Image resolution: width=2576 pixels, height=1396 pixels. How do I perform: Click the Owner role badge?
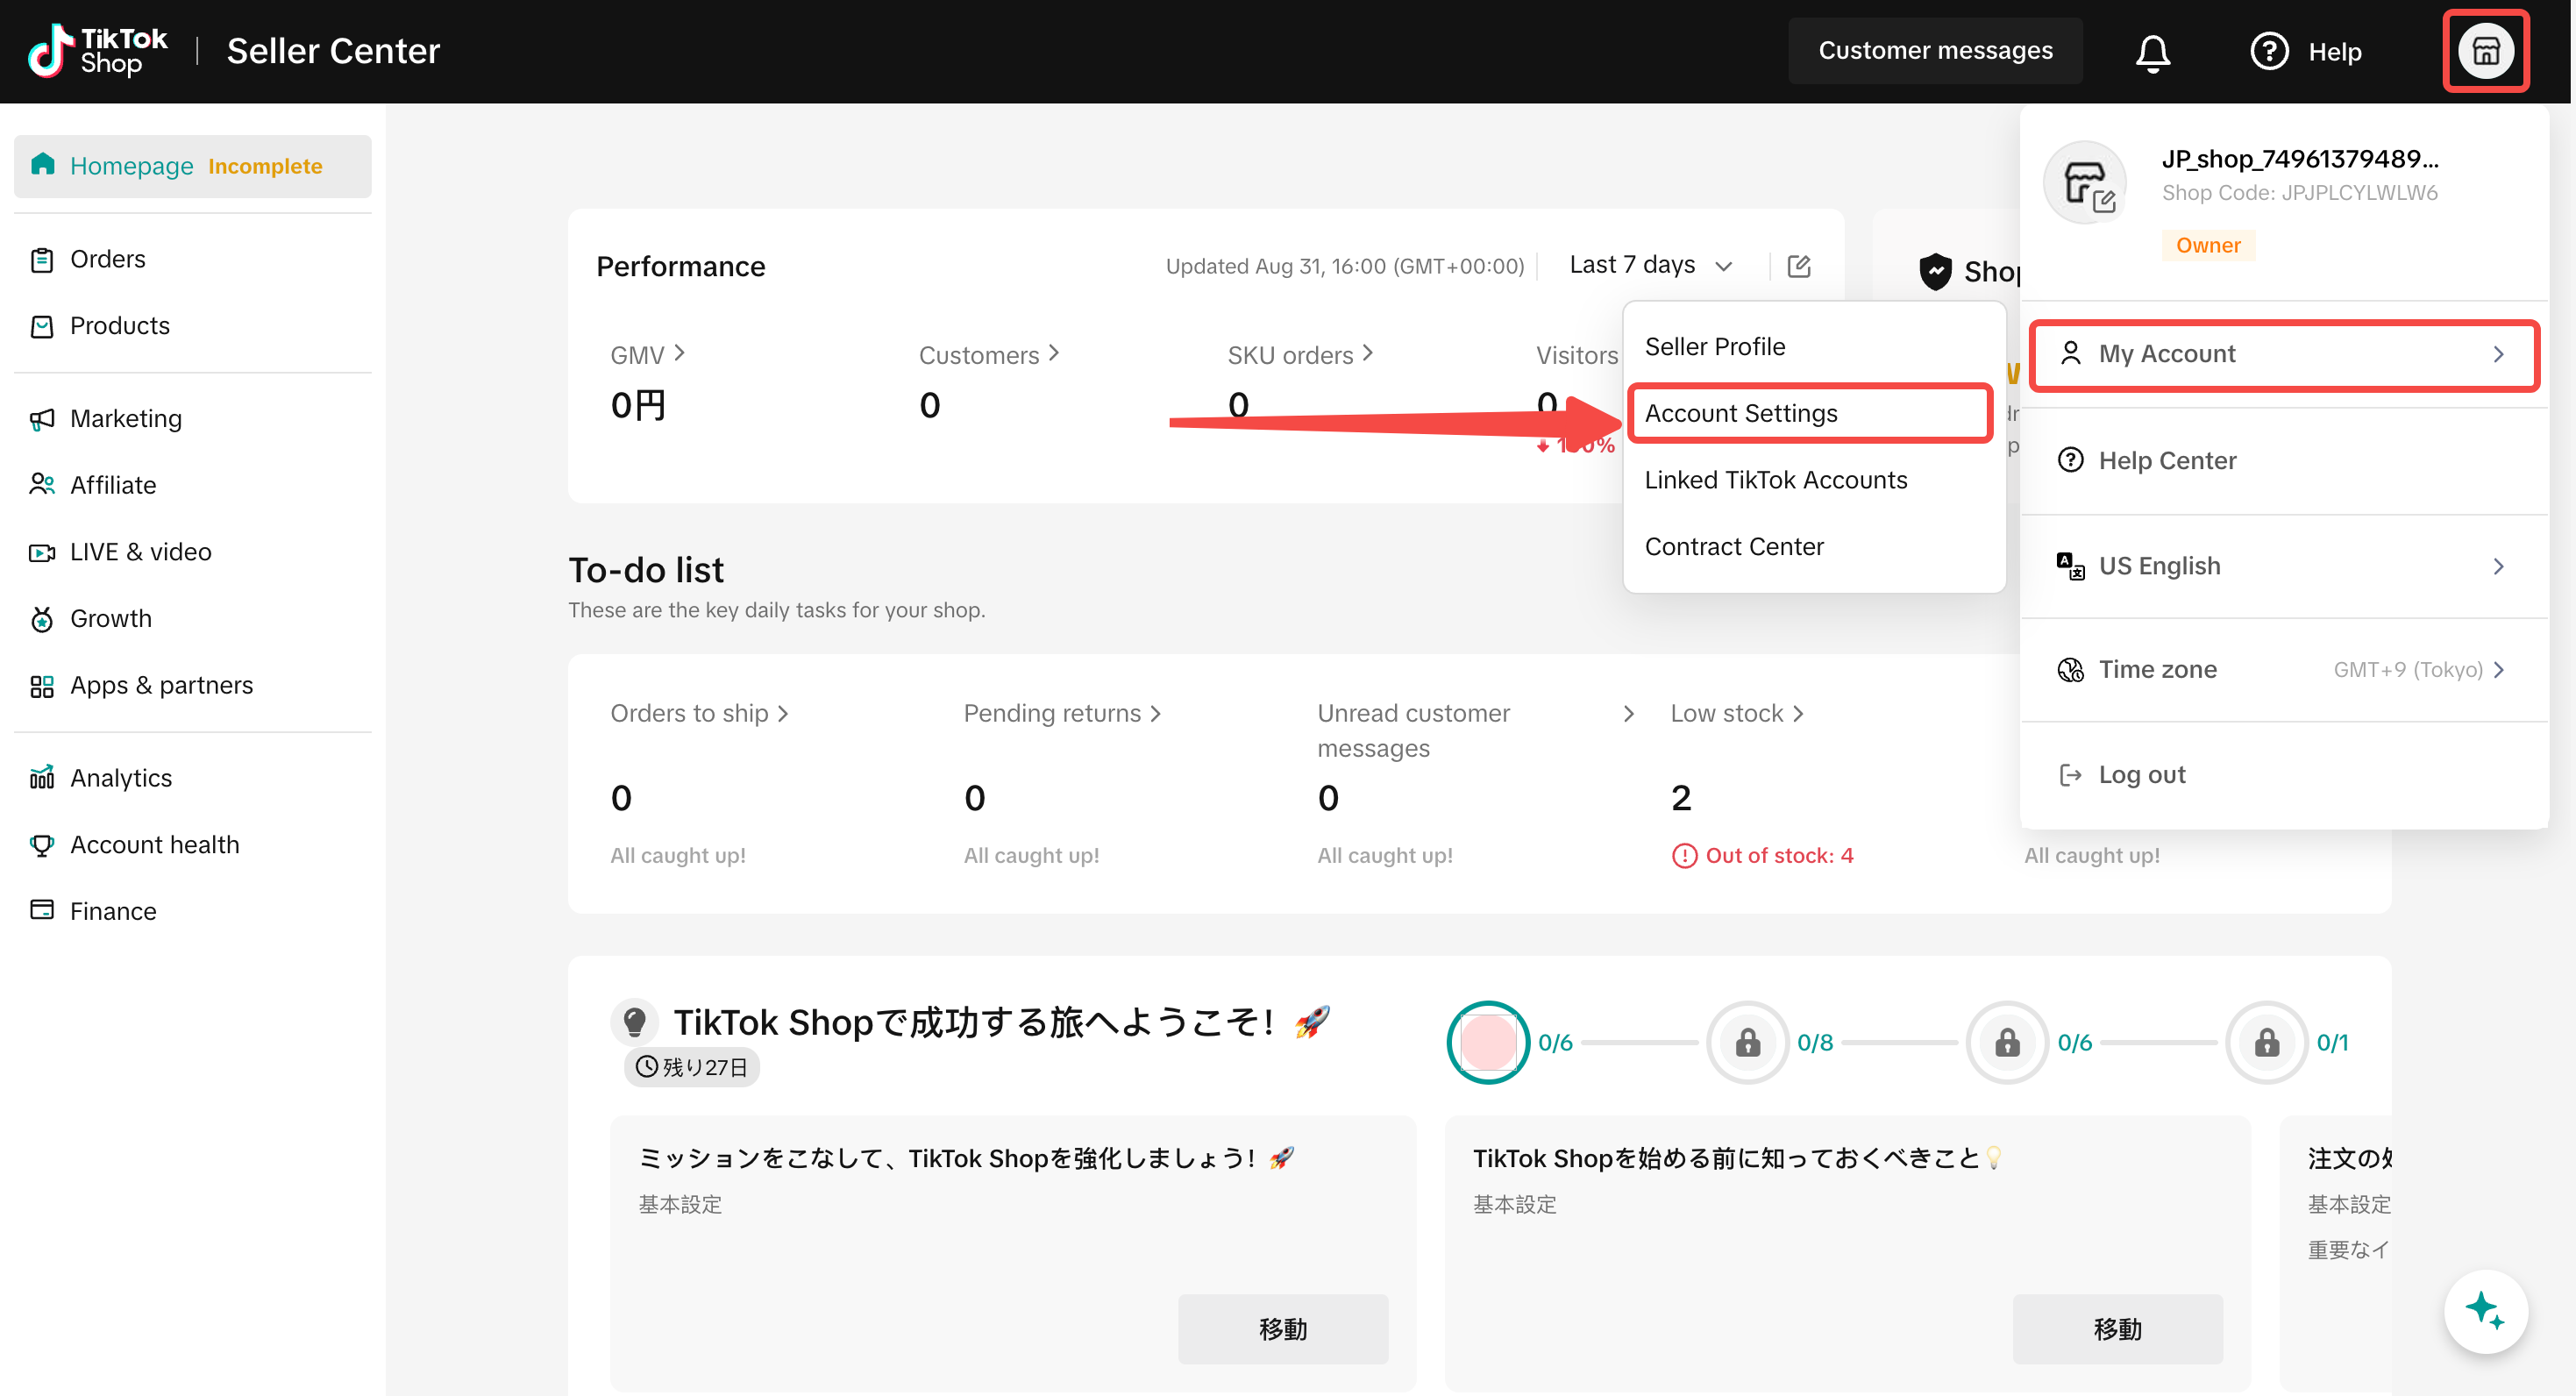[2208, 246]
